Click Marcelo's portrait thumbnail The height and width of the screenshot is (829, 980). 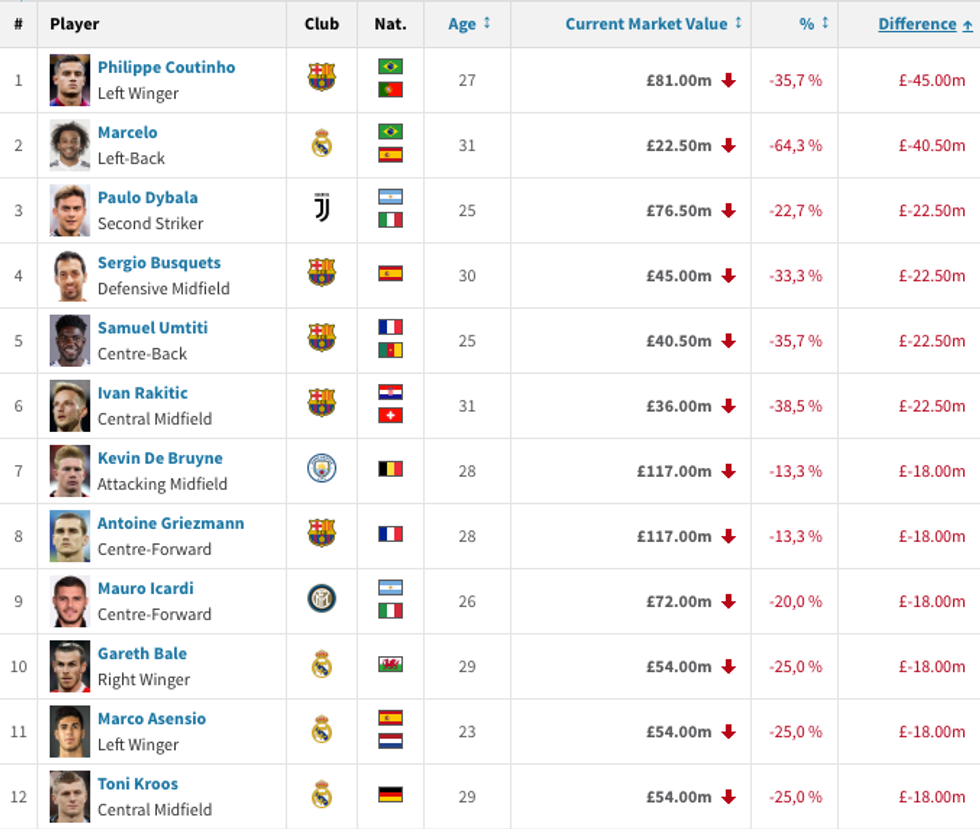pos(70,145)
